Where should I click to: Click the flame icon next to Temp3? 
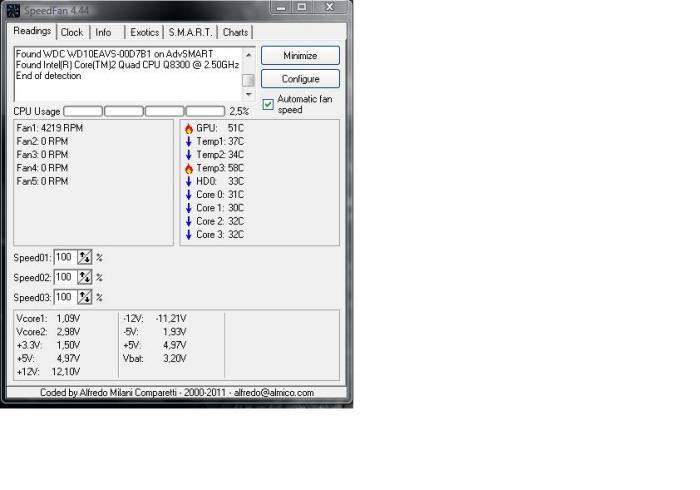click(189, 168)
